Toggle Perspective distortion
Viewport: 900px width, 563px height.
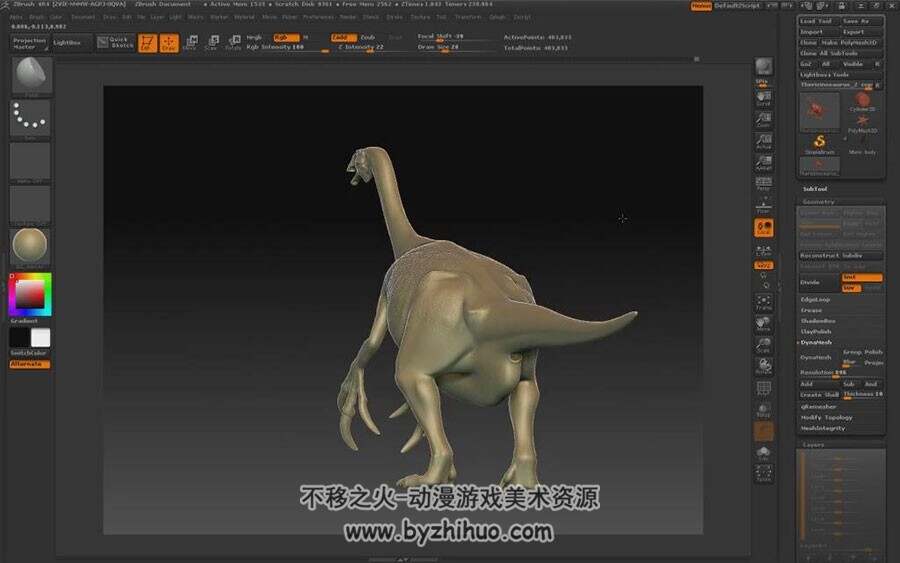pyautogui.click(x=763, y=184)
